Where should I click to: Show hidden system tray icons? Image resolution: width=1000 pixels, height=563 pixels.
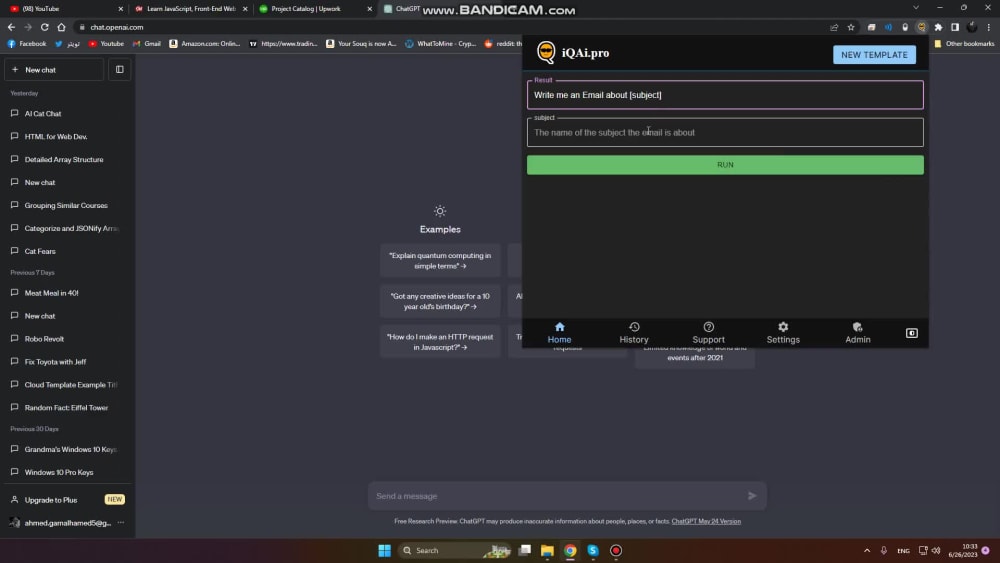(x=867, y=550)
